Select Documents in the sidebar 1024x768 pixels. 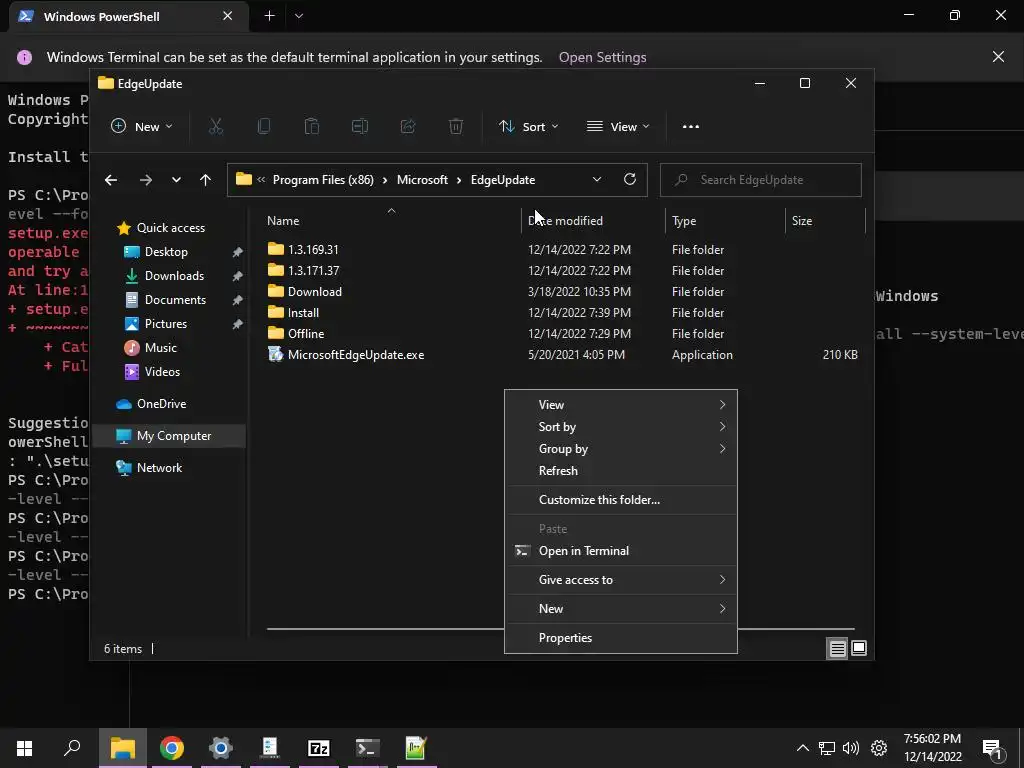click(175, 300)
